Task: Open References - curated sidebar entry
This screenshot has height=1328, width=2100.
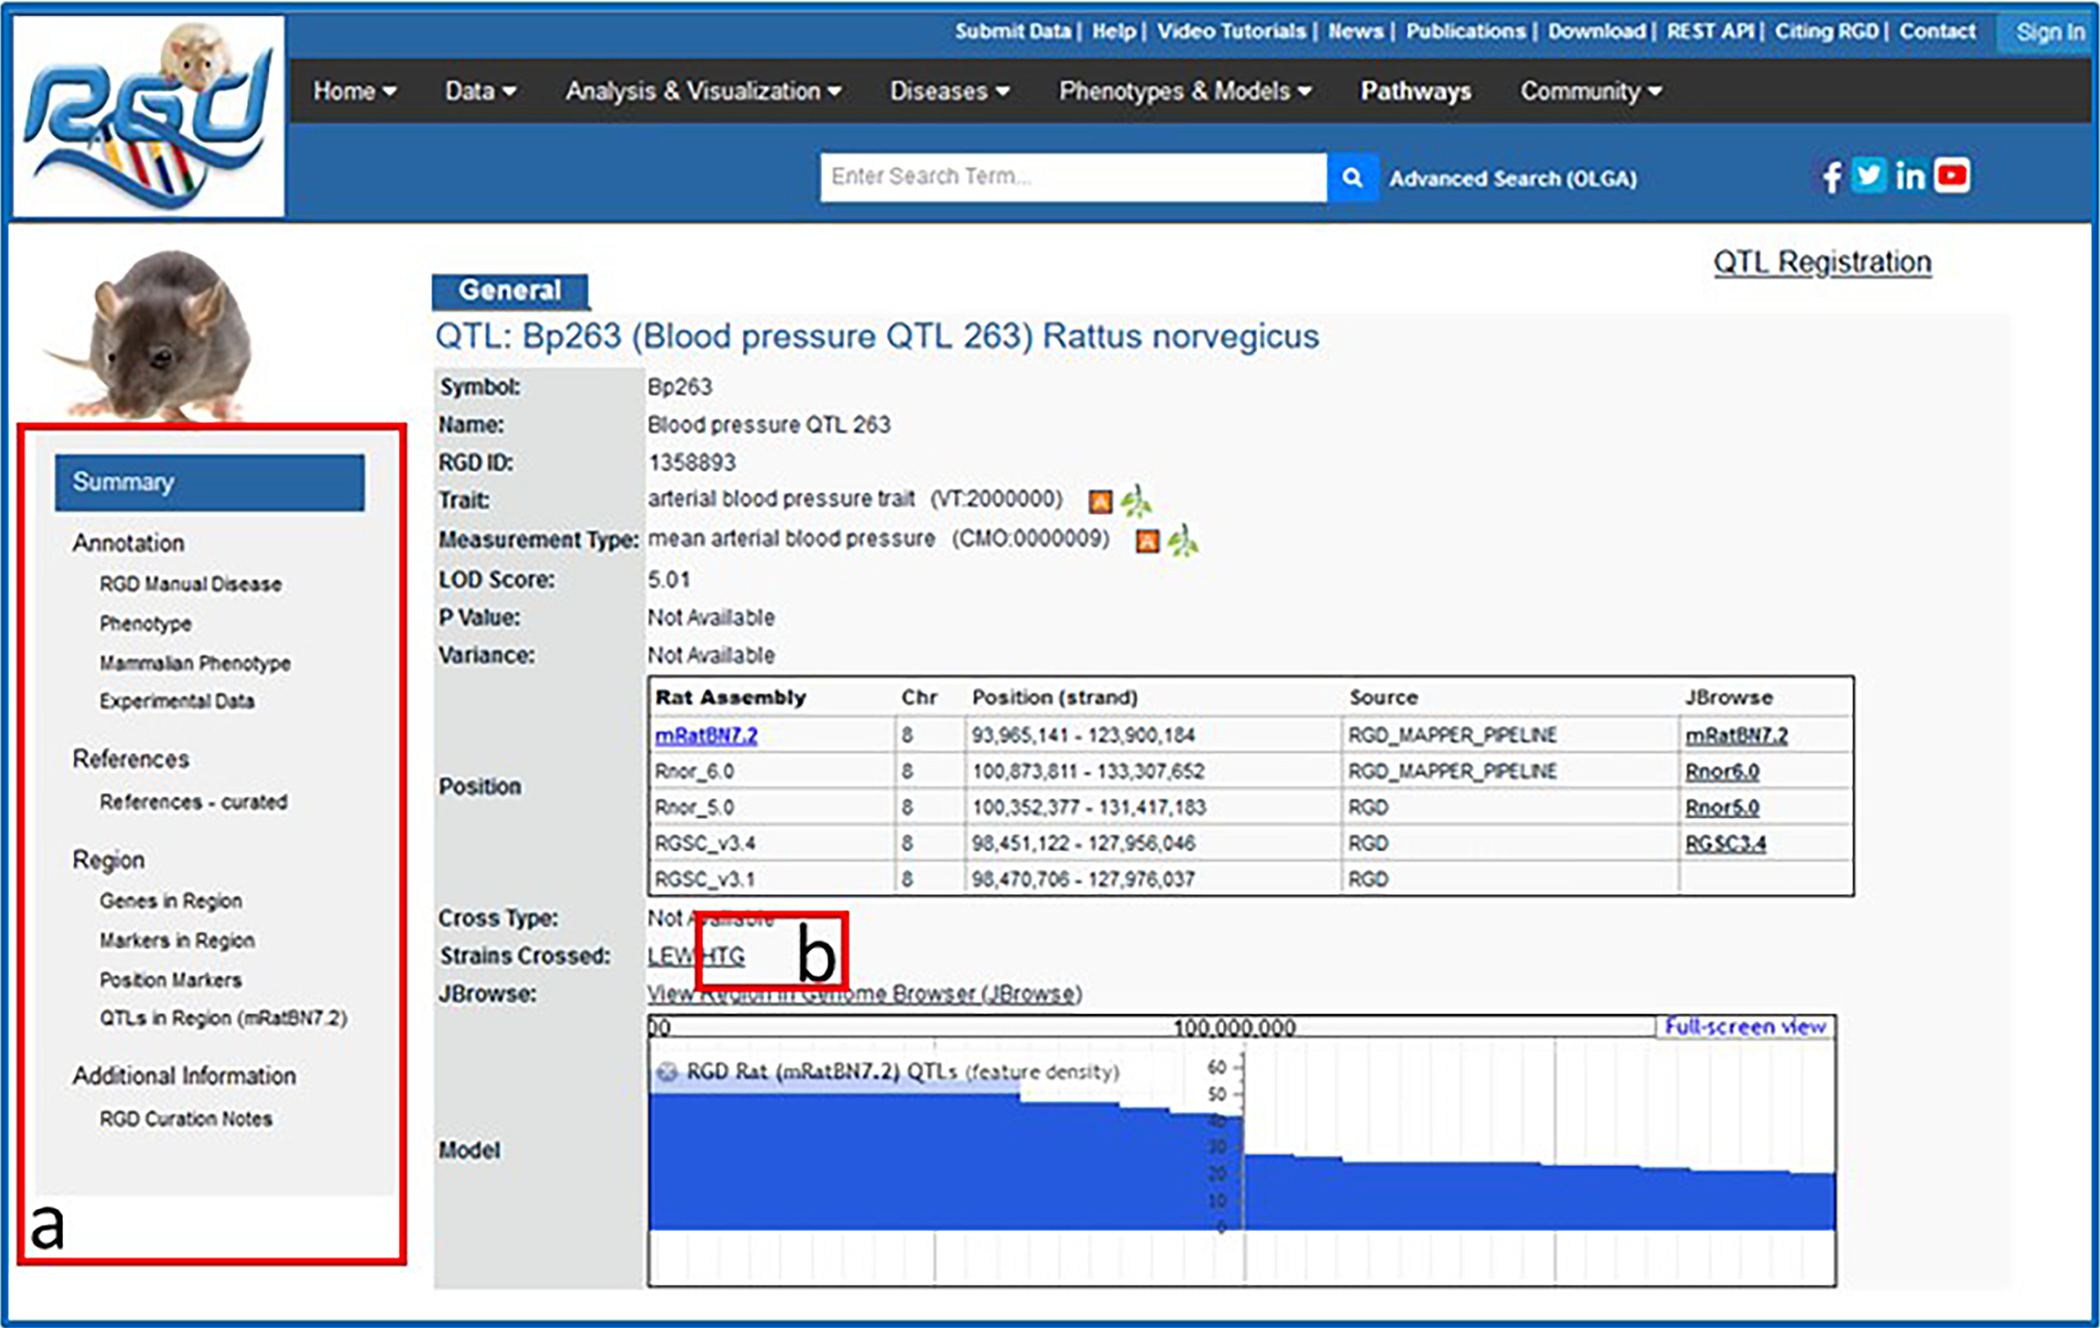Action: pyautogui.click(x=193, y=802)
